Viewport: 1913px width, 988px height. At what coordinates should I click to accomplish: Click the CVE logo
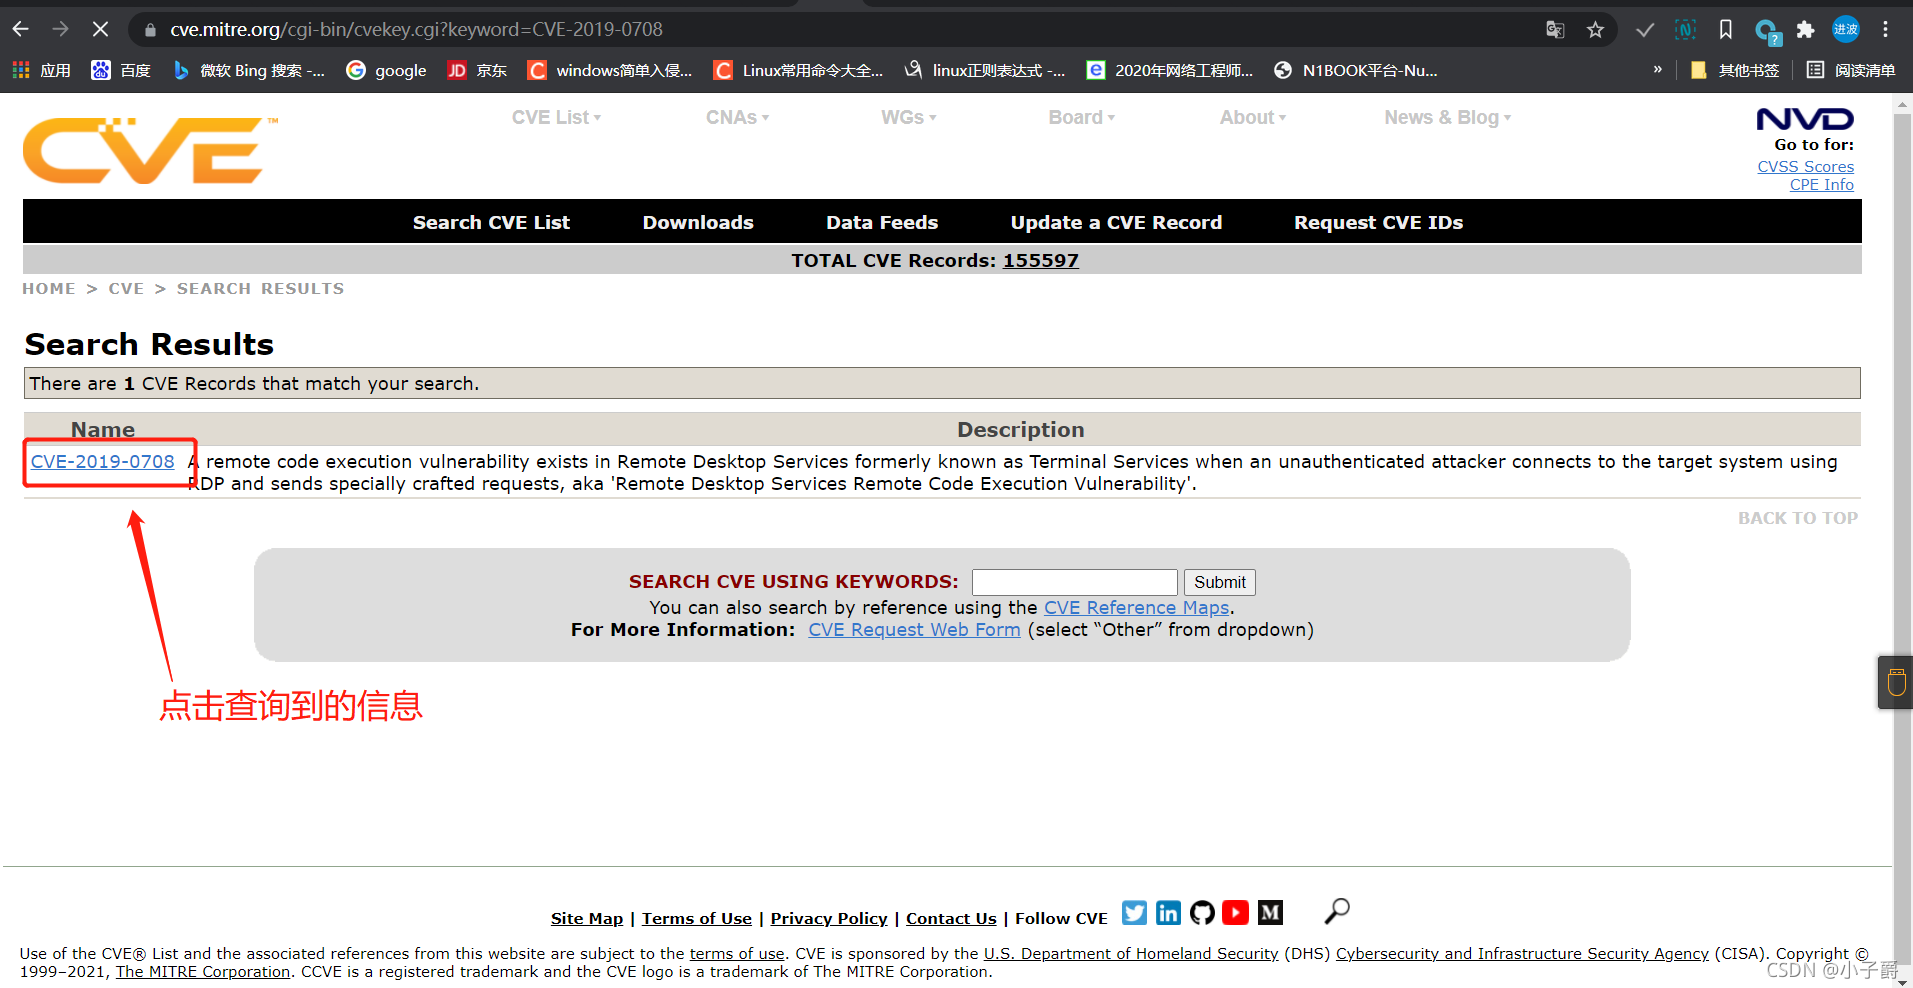150,151
